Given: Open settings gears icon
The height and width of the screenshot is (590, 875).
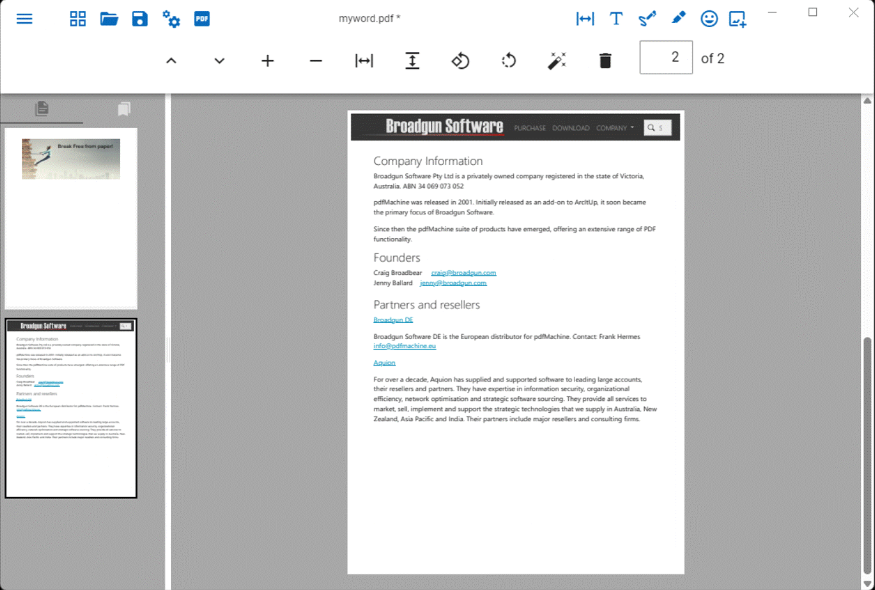Looking at the screenshot, I should point(171,19).
